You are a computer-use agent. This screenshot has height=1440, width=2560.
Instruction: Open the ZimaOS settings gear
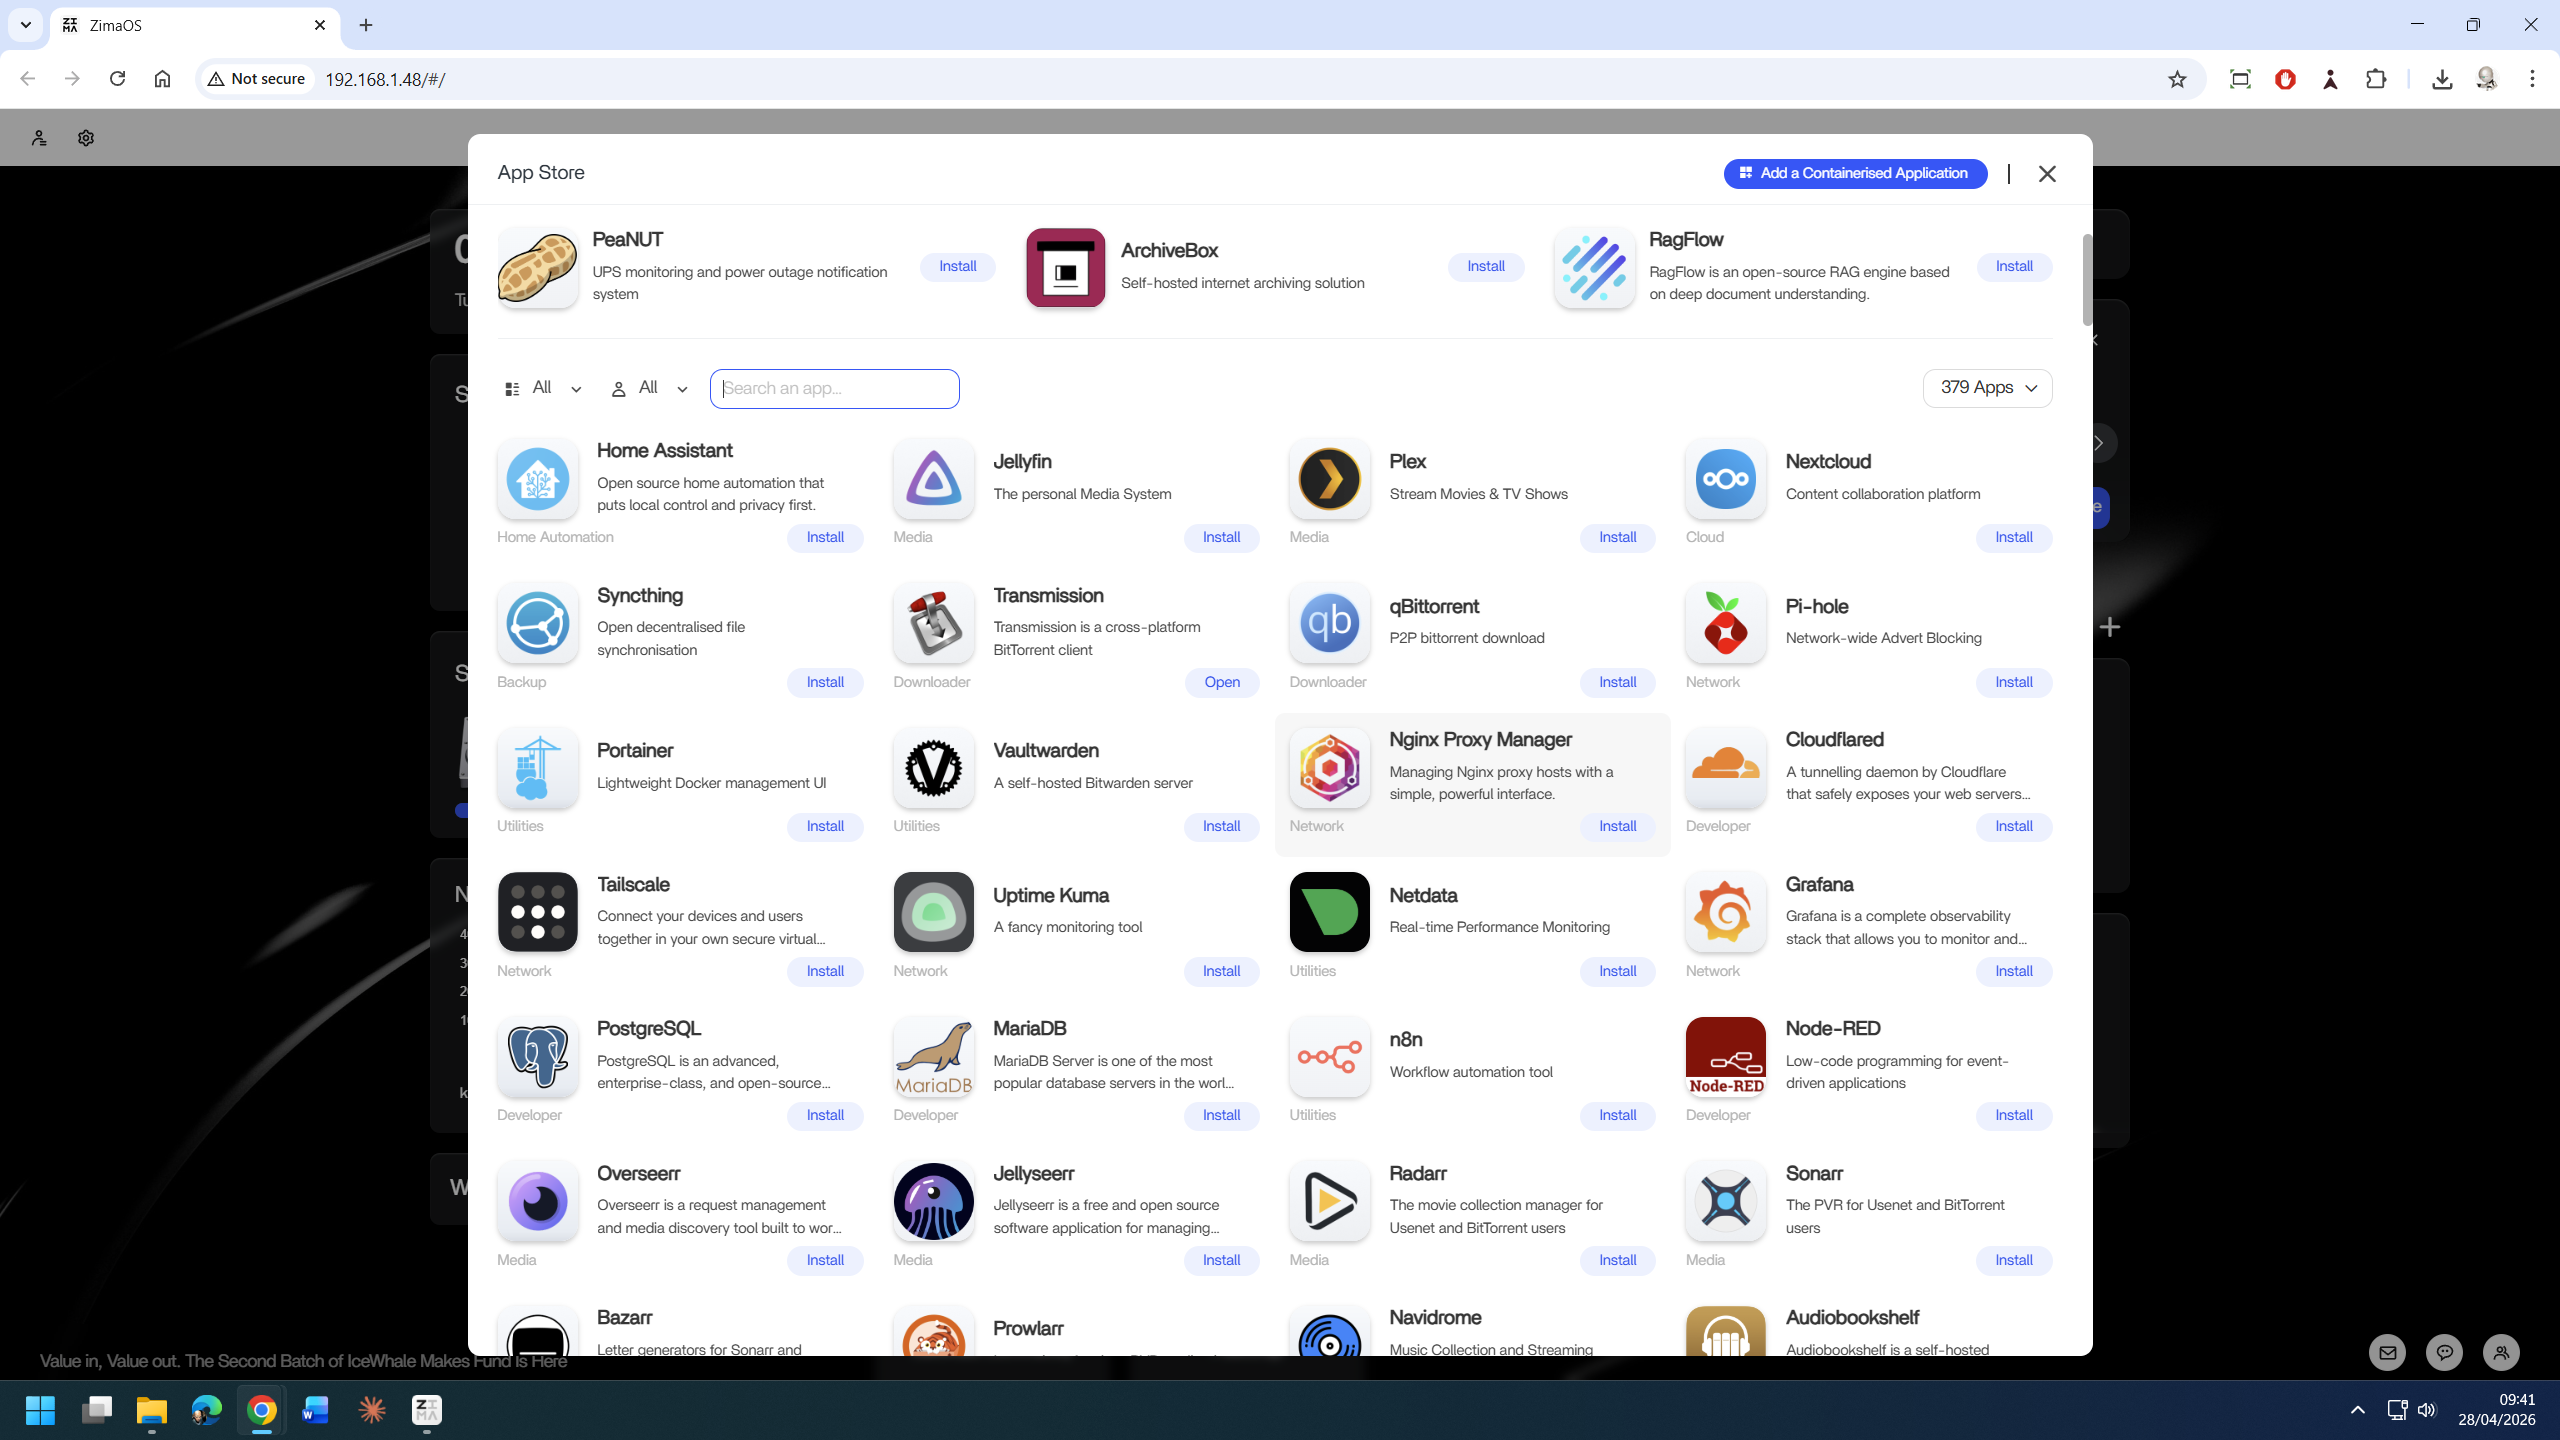tap(86, 138)
